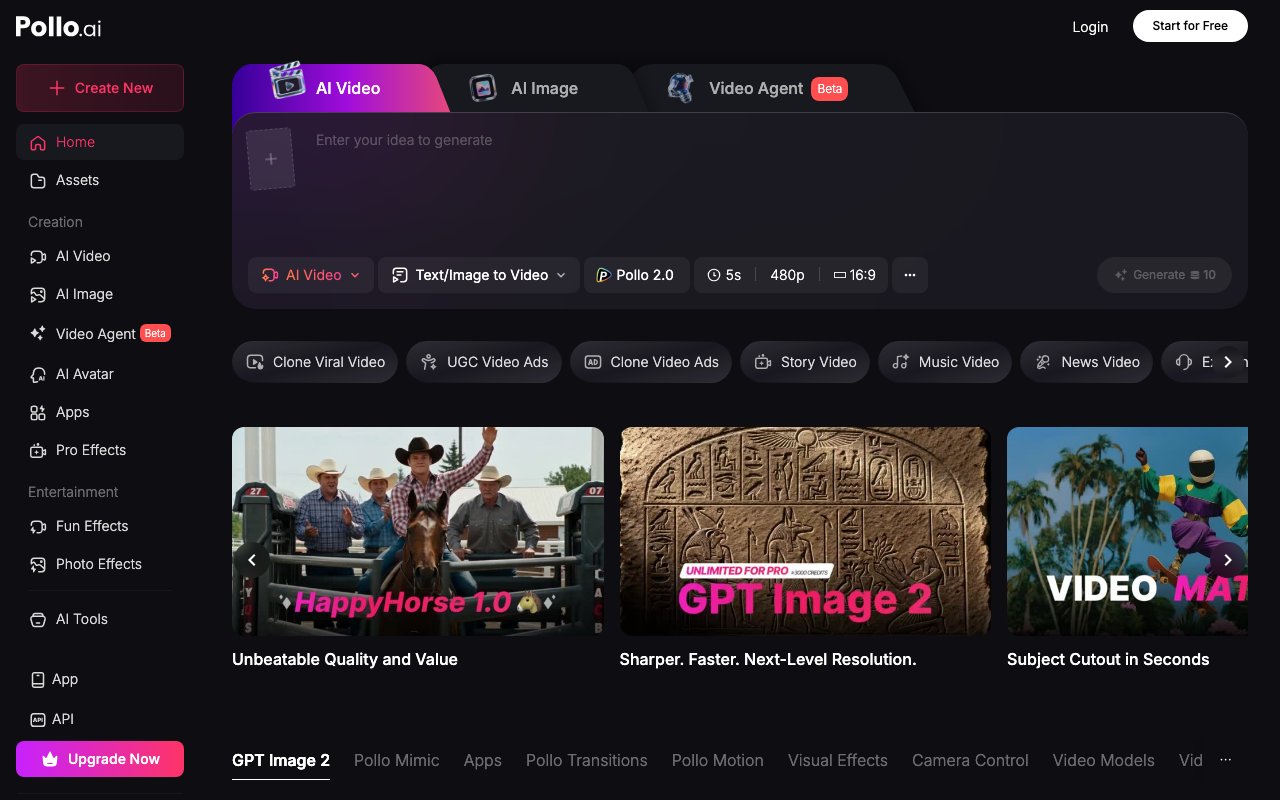Show more category tabs via ellipsis
1280x800 pixels.
[1226, 760]
